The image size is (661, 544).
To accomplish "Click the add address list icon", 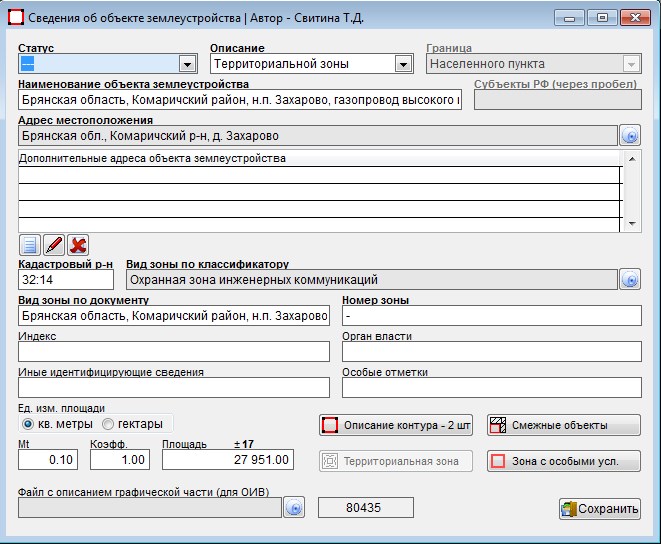I will pos(30,245).
